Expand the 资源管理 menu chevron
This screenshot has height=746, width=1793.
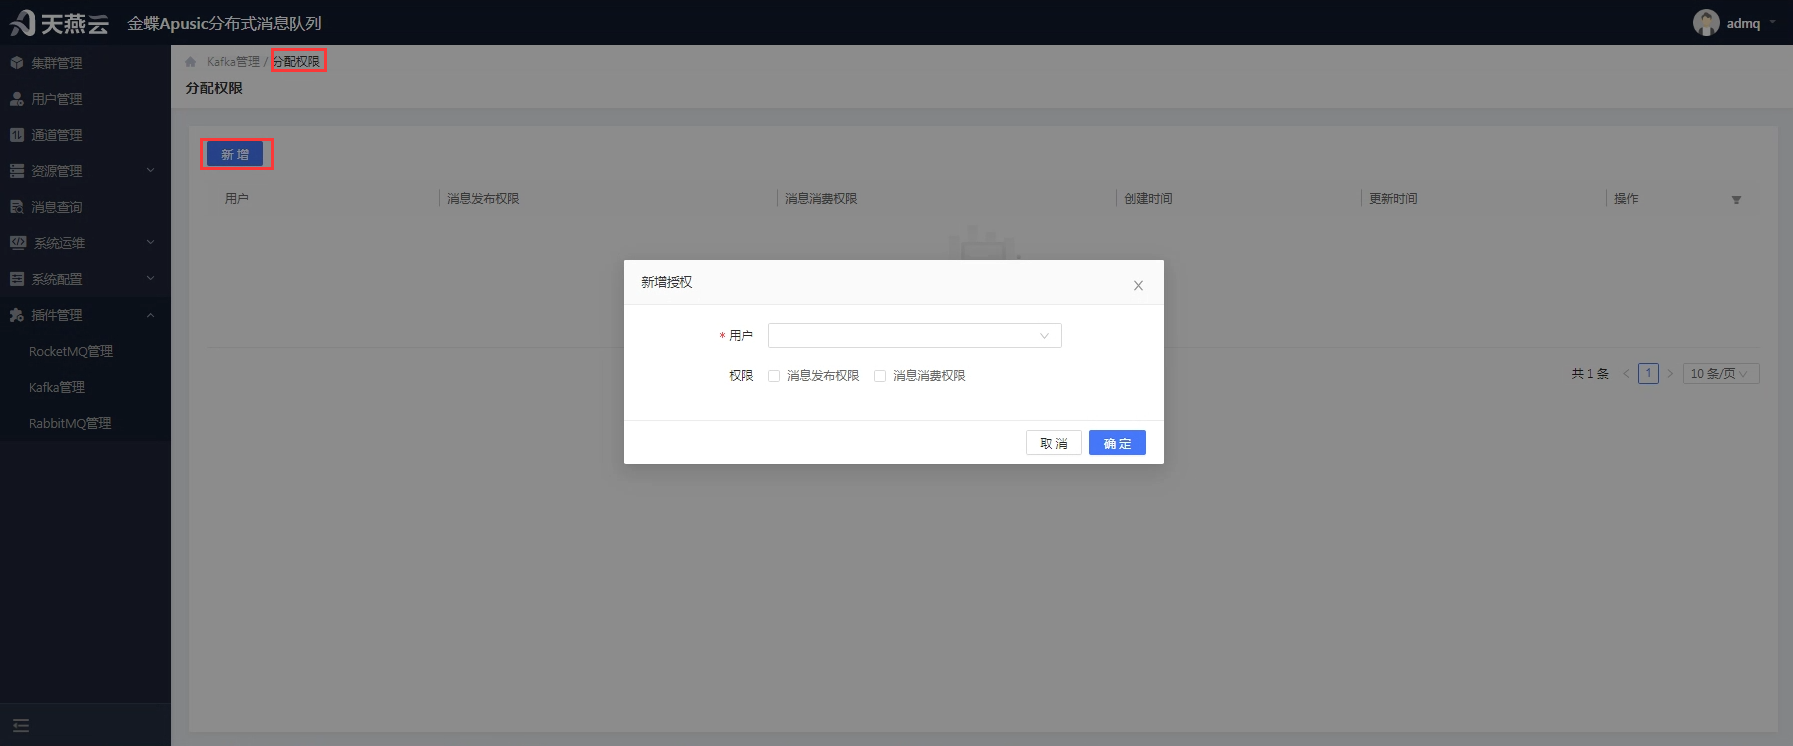151,171
